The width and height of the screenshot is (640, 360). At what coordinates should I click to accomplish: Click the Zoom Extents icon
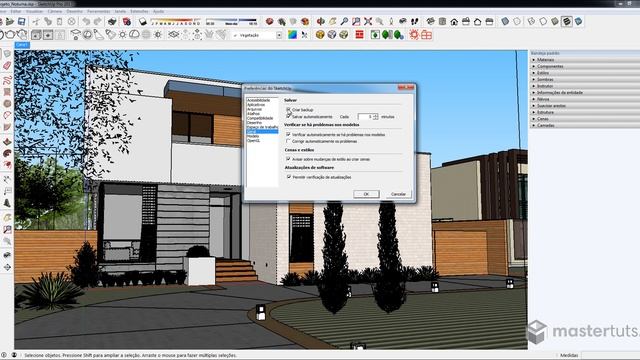368,21
